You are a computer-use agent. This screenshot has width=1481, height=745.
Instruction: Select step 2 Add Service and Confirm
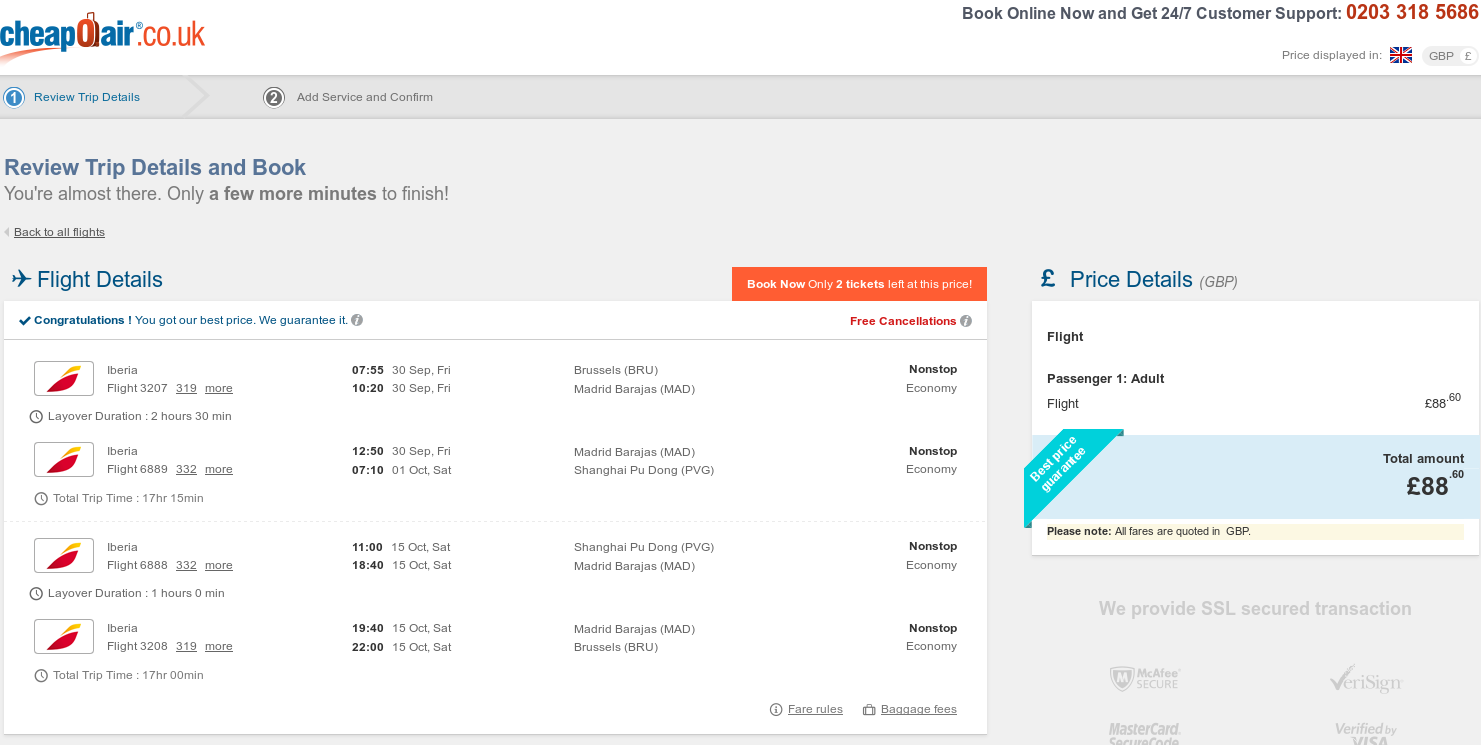point(349,97)
